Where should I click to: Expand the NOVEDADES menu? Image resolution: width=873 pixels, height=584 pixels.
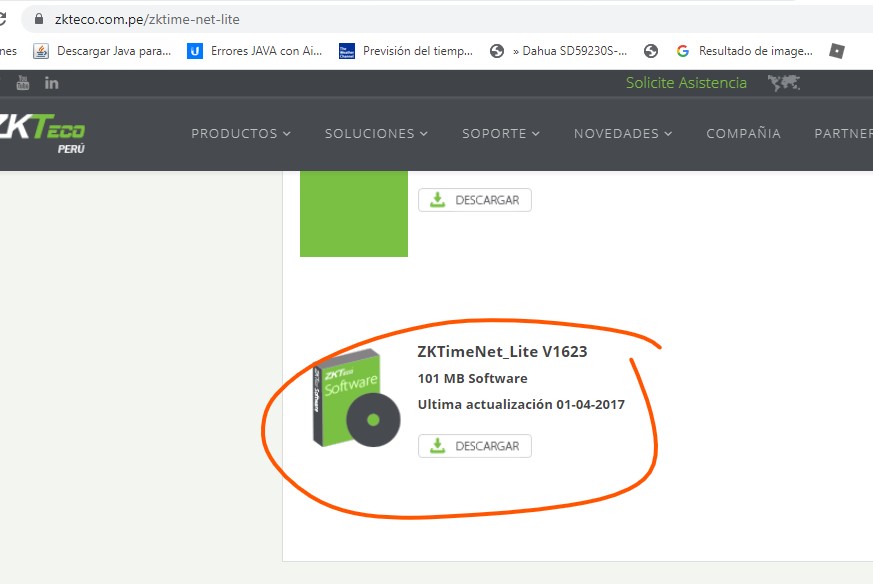623,134
